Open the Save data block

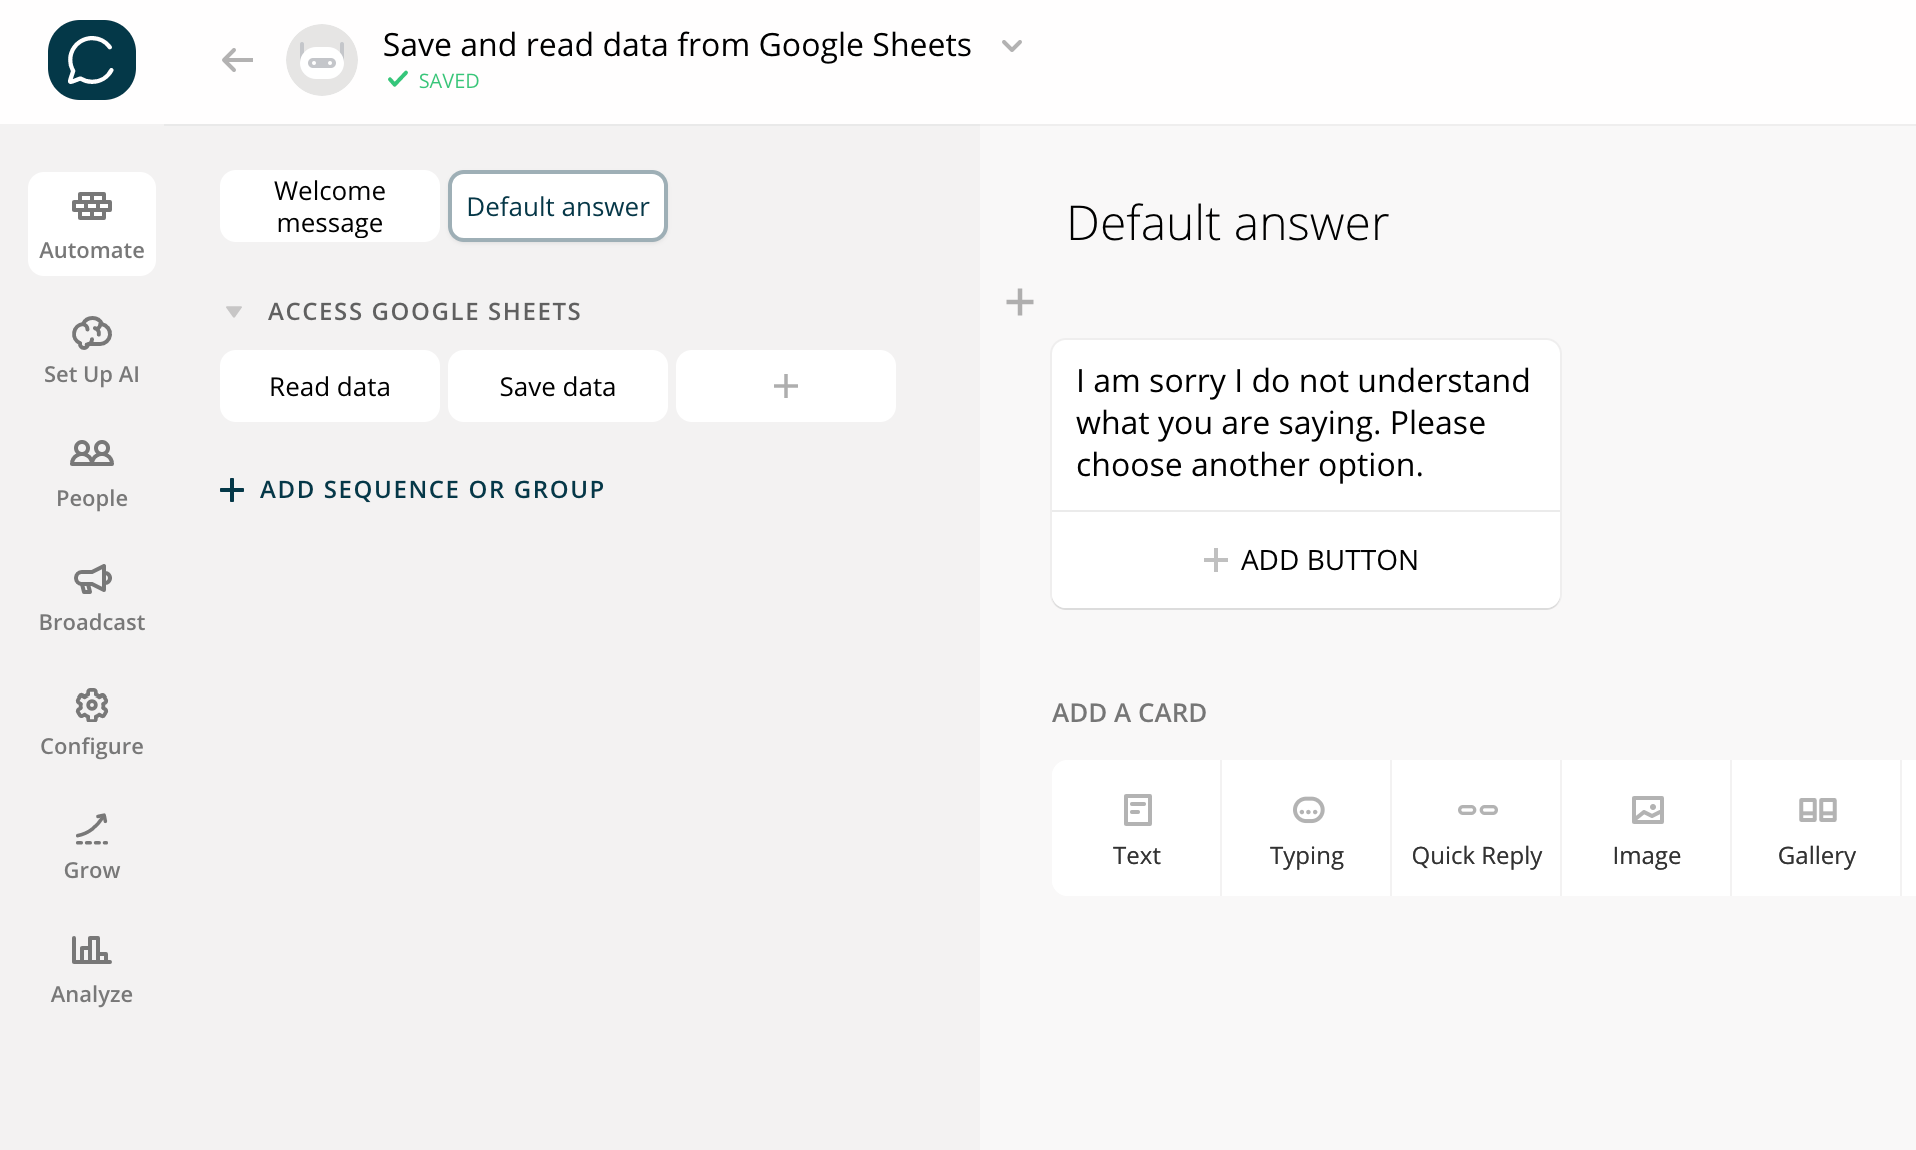point(558,387)
